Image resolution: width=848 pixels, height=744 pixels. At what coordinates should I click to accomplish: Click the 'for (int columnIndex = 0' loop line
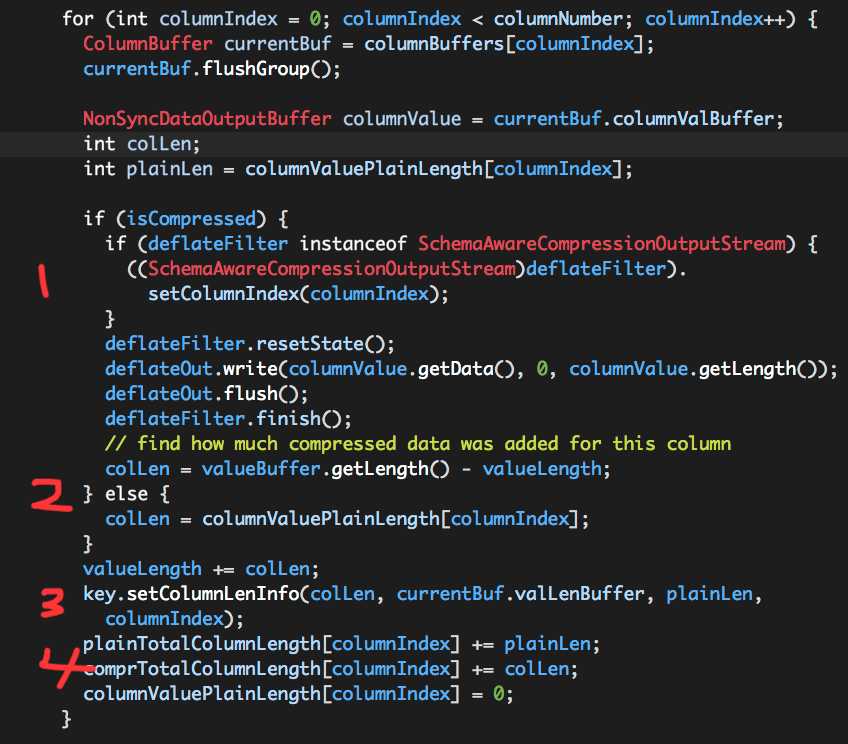440,19
